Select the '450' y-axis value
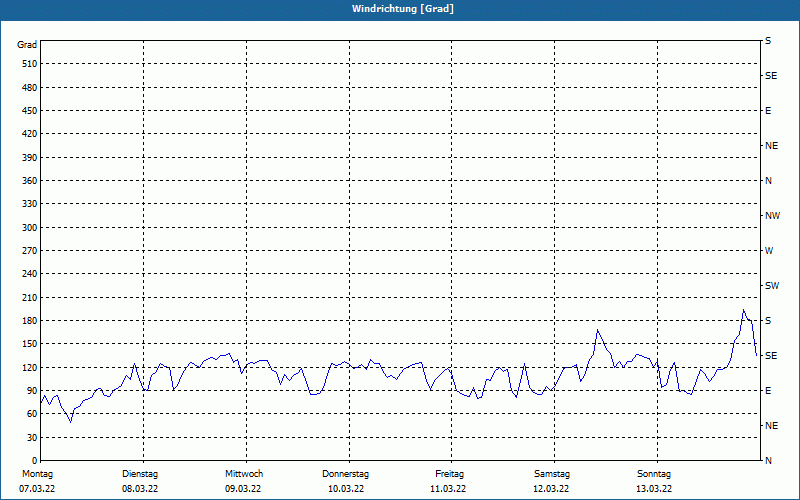Image resolution: width=800 pixels, height=500 pixels. coord(30,111)
